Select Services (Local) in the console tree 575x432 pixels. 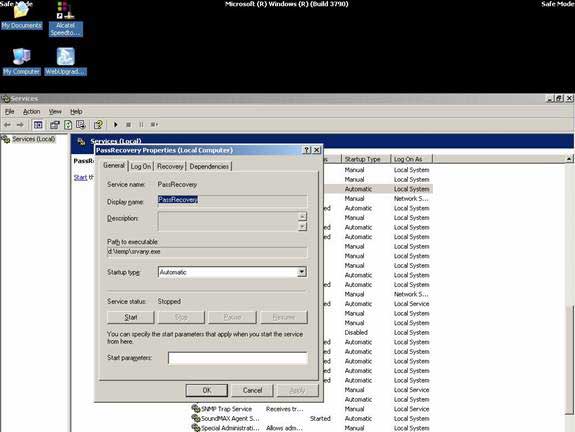tap(33, 139)
